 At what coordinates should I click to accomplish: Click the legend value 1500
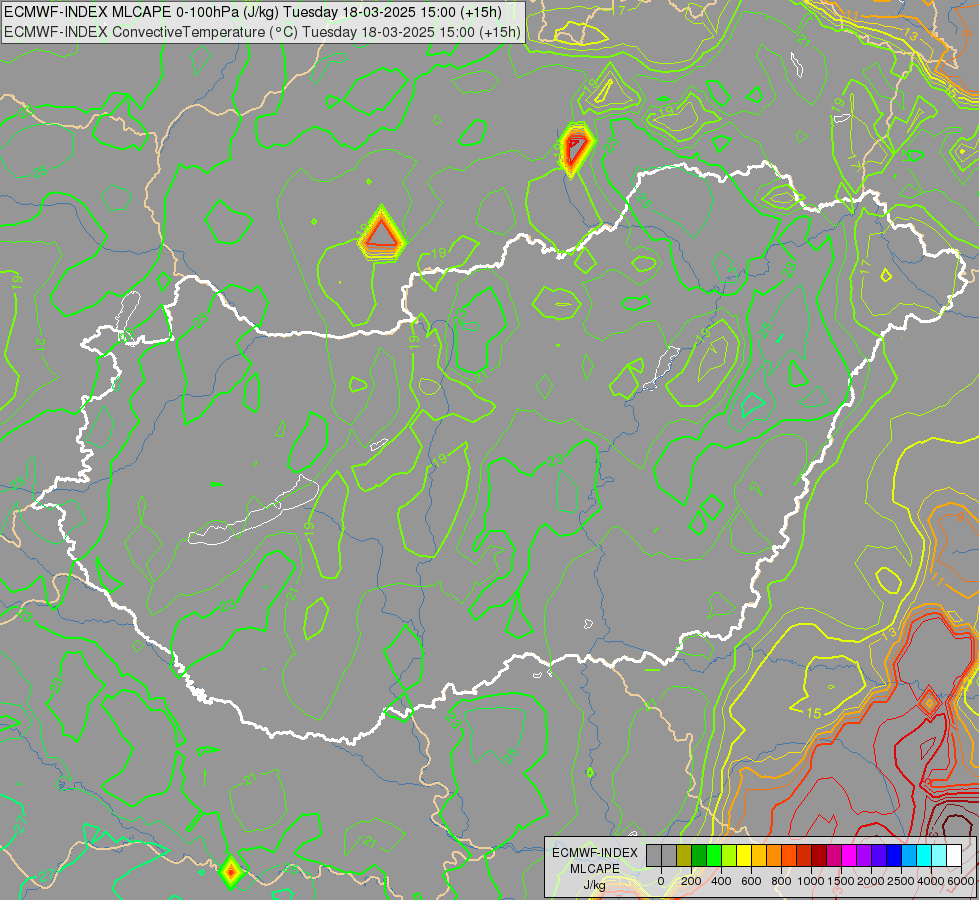pos(842,881)
